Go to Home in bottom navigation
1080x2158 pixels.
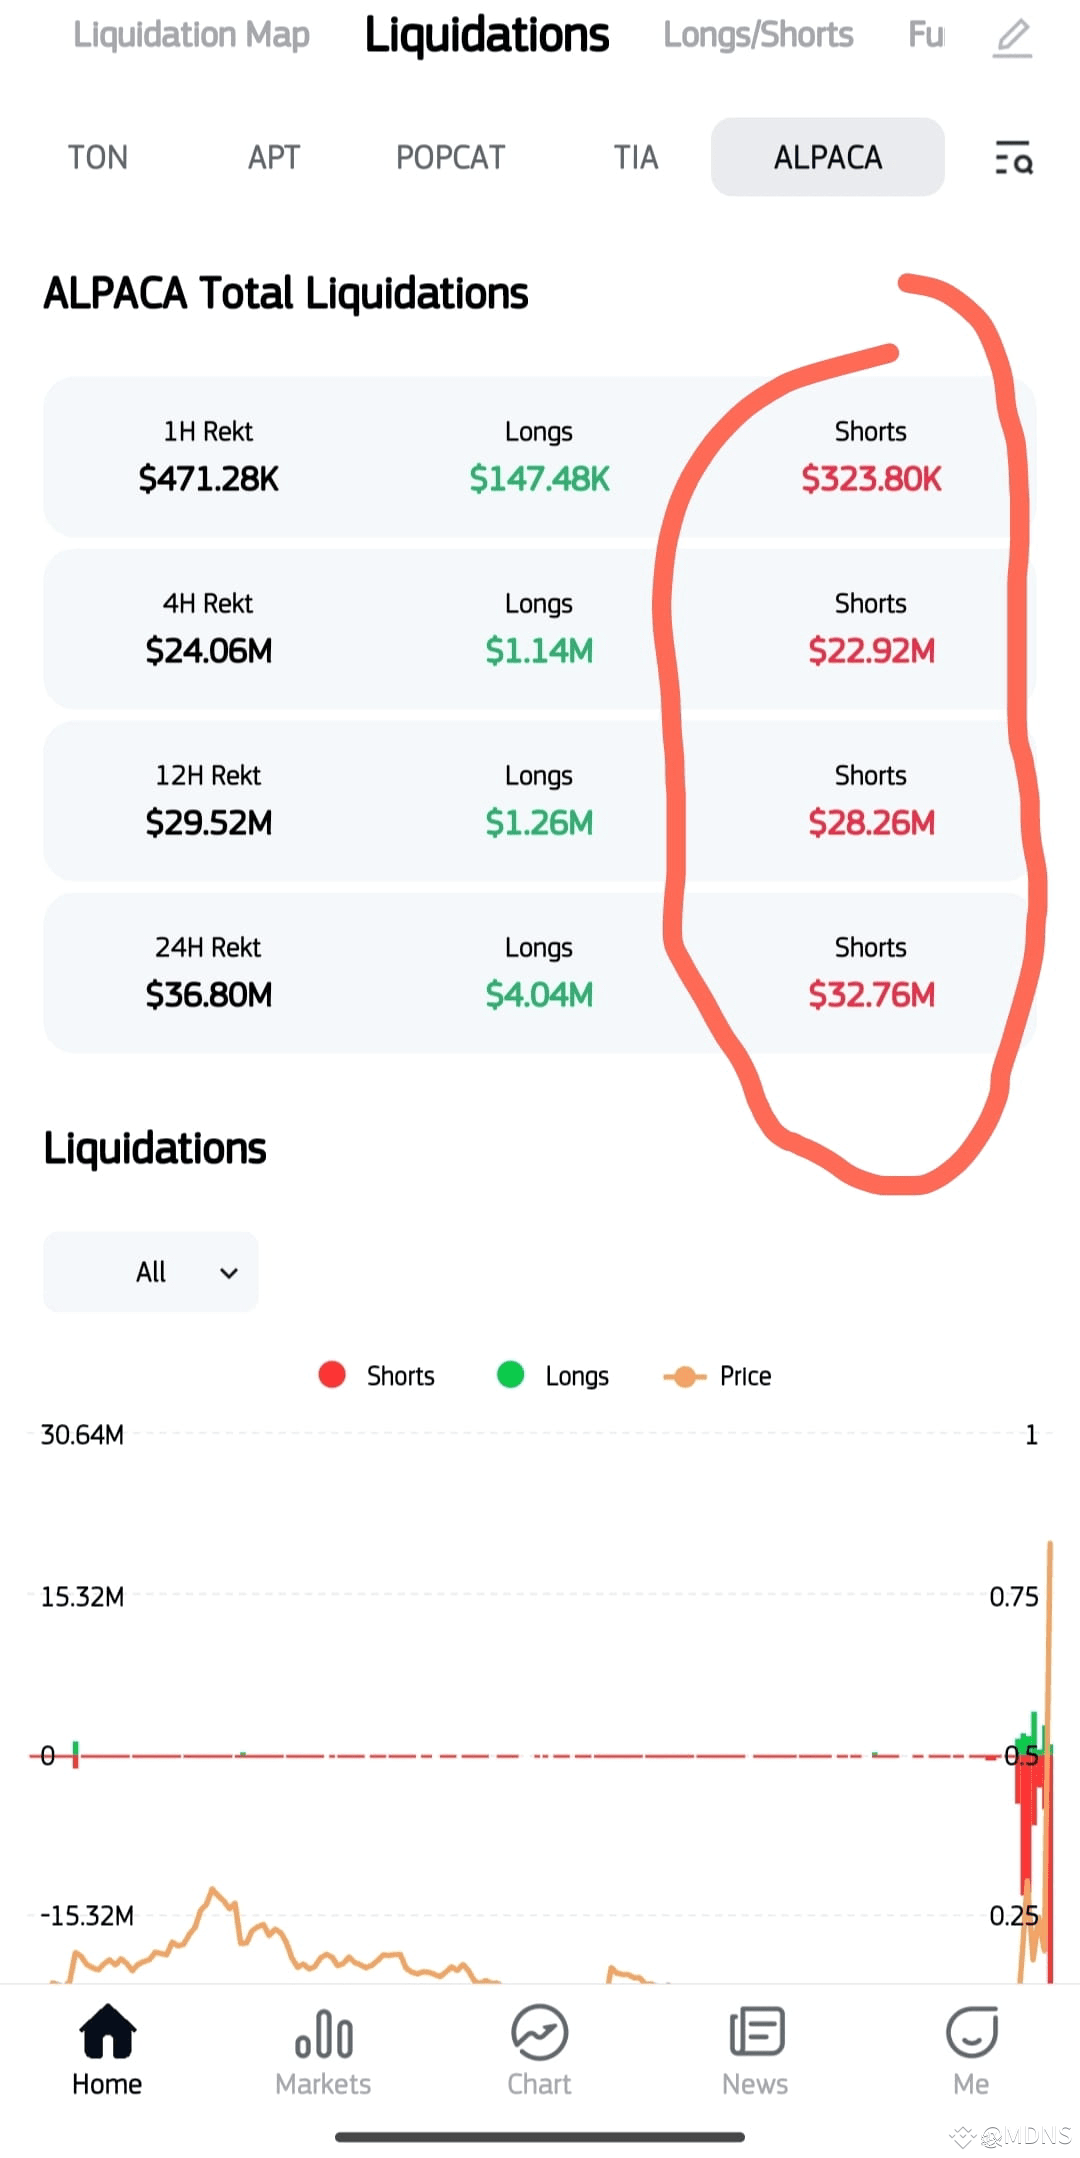[x=107, y=2050]
